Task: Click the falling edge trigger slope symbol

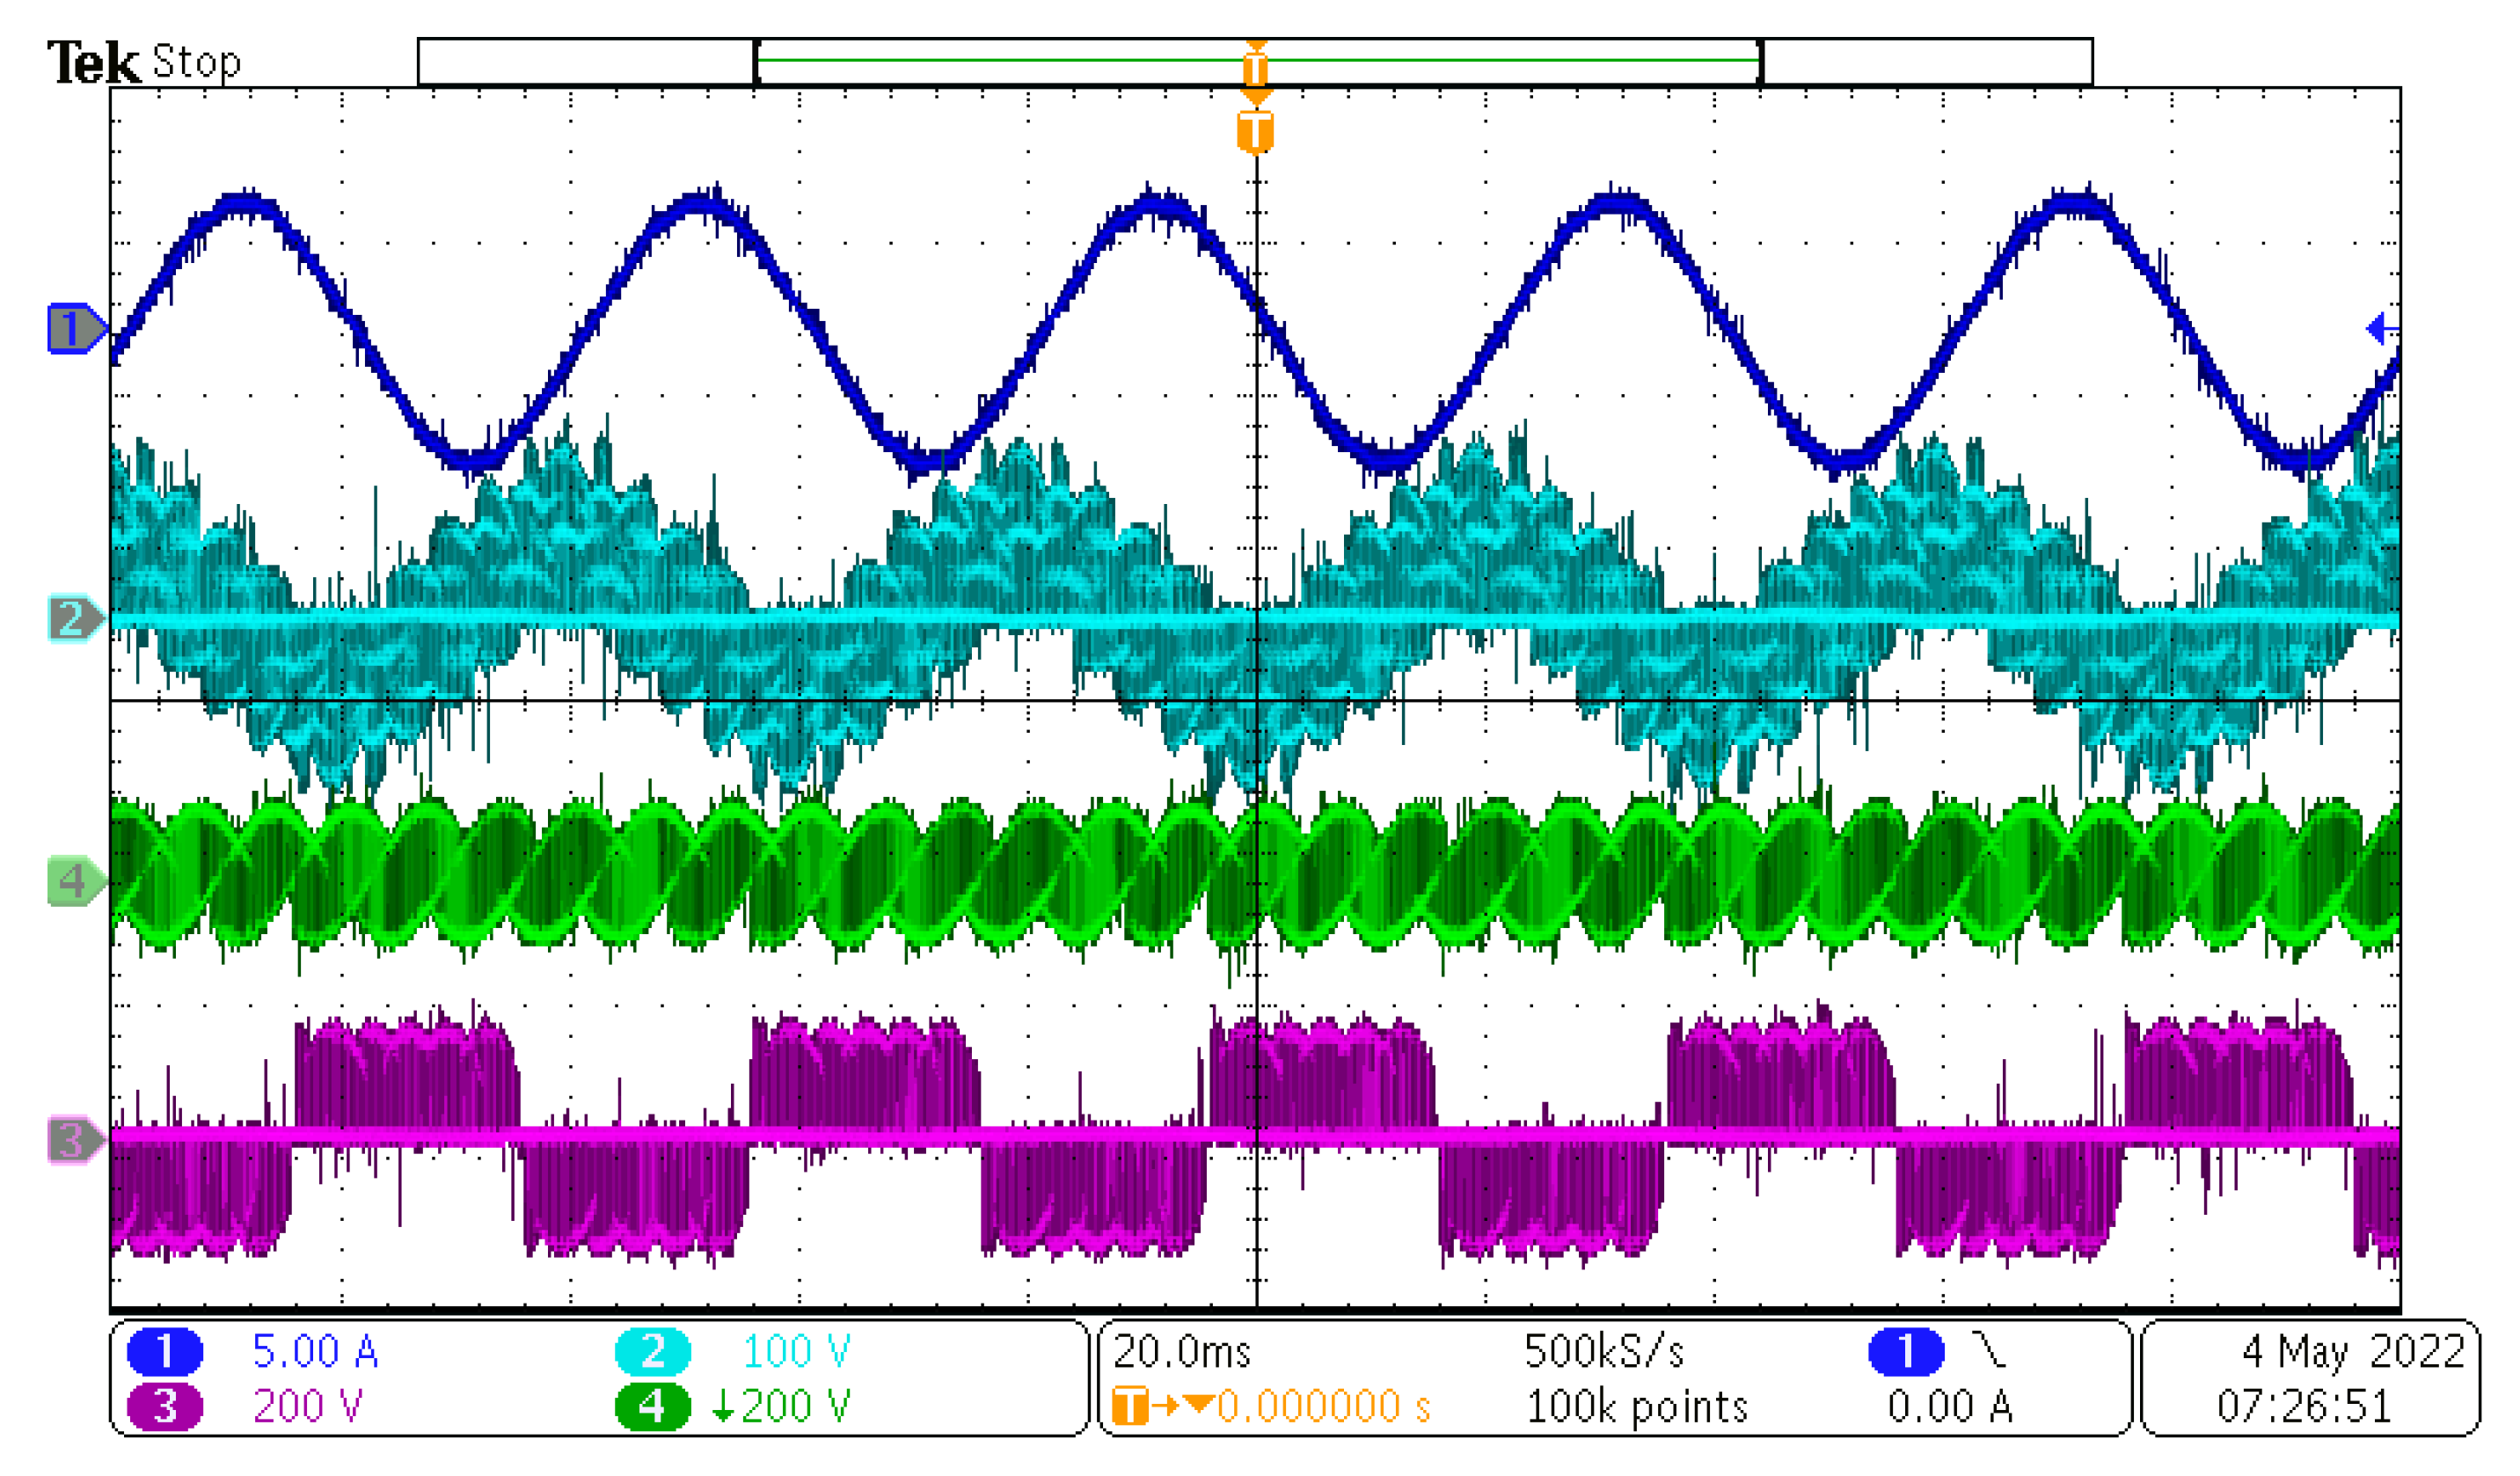Action: click(x=1991, y=1350)
